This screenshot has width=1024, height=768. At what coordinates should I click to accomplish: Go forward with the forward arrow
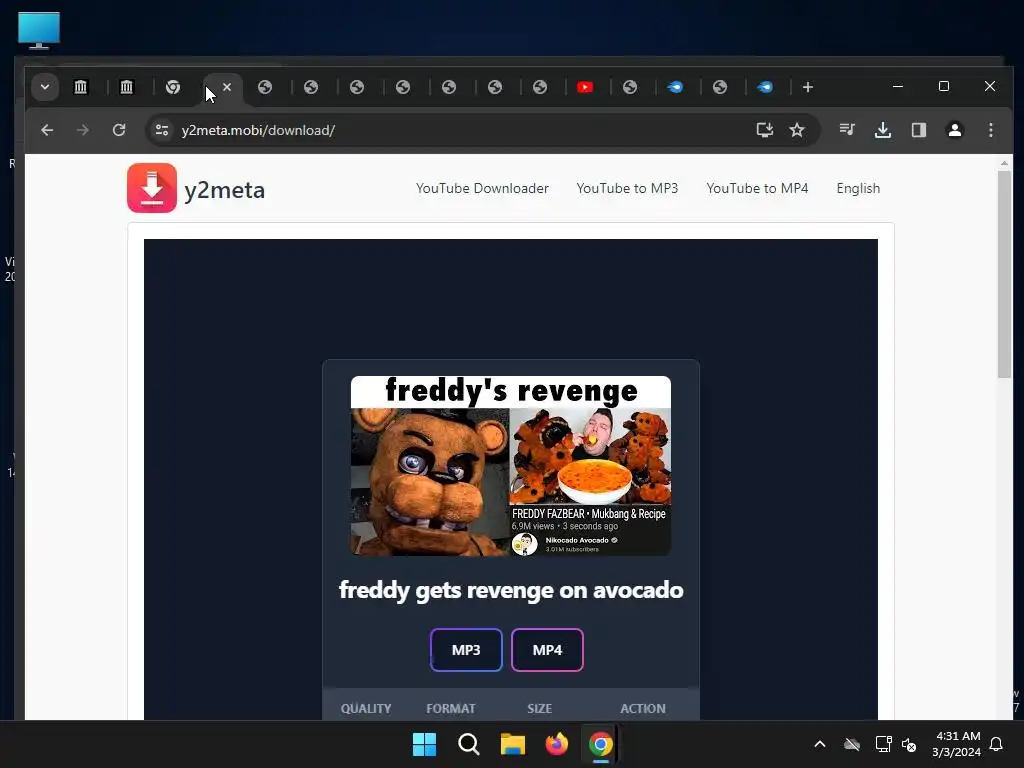(83, 130)
